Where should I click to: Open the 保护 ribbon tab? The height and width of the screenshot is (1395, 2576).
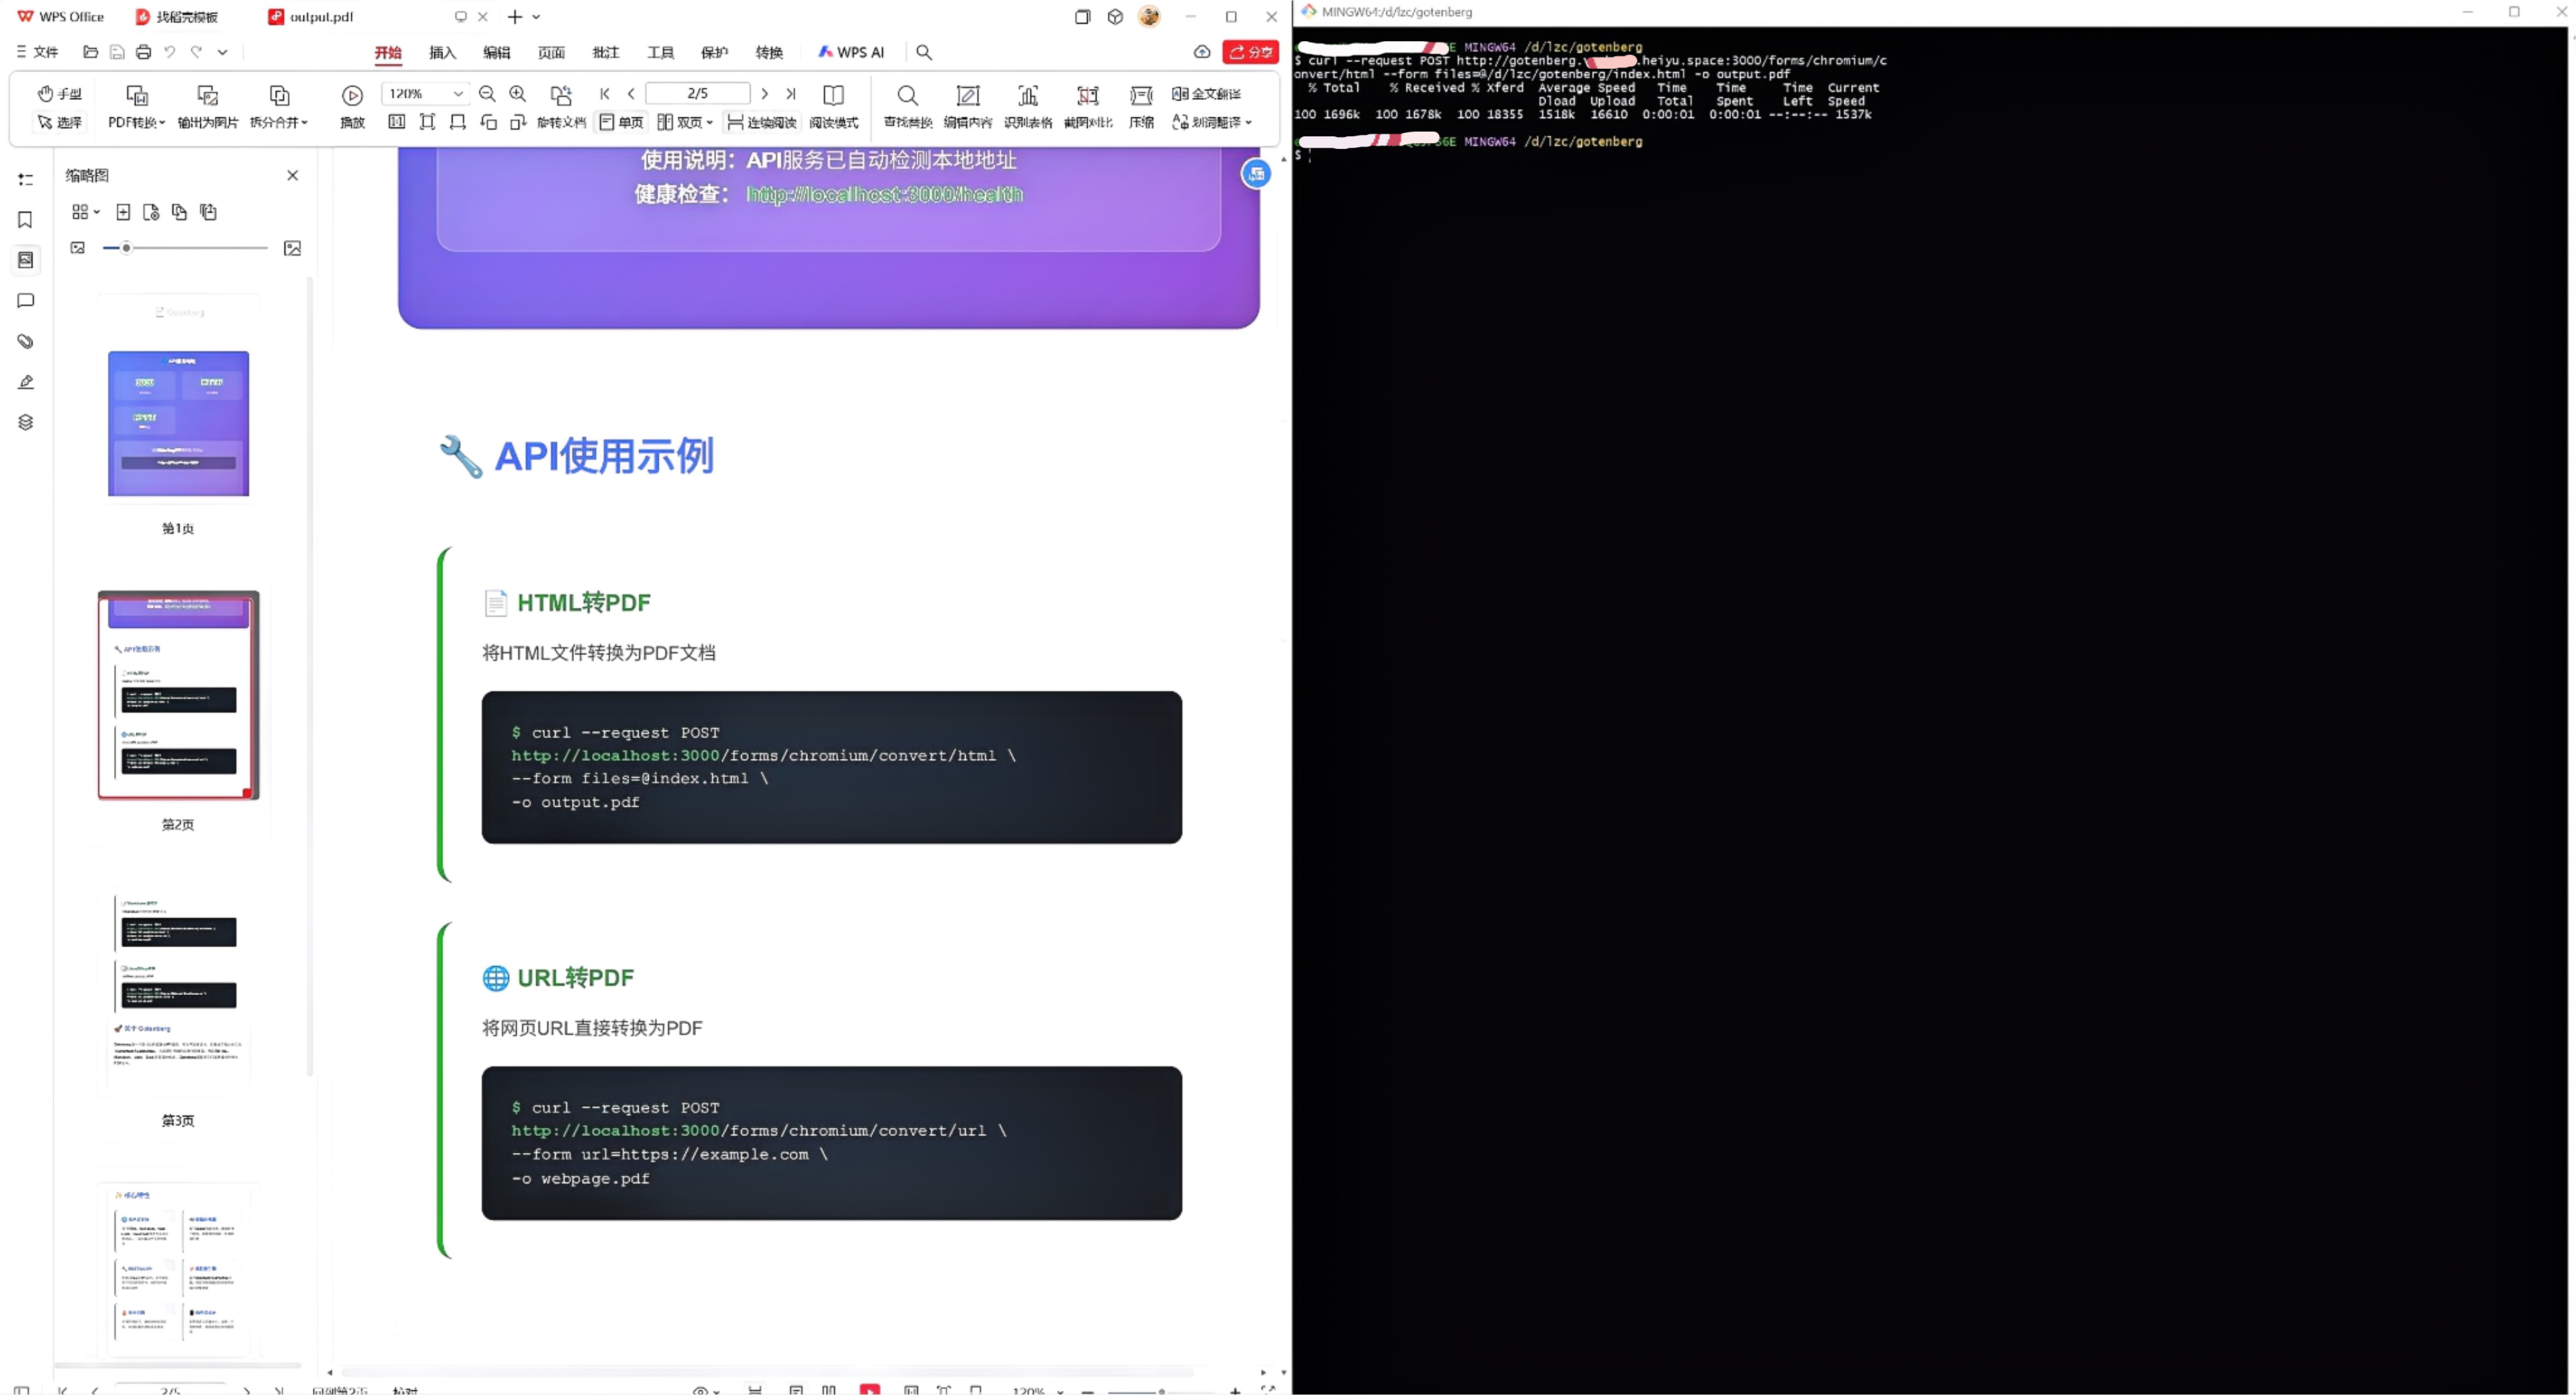pyautogui.click(x=715, y=52)
